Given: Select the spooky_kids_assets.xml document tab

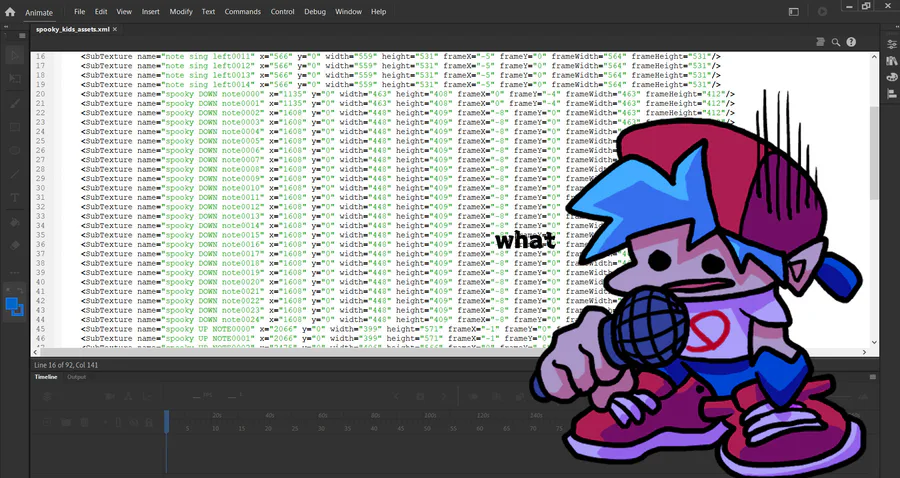Looking at the screenshot, I should tap(72, 29).
